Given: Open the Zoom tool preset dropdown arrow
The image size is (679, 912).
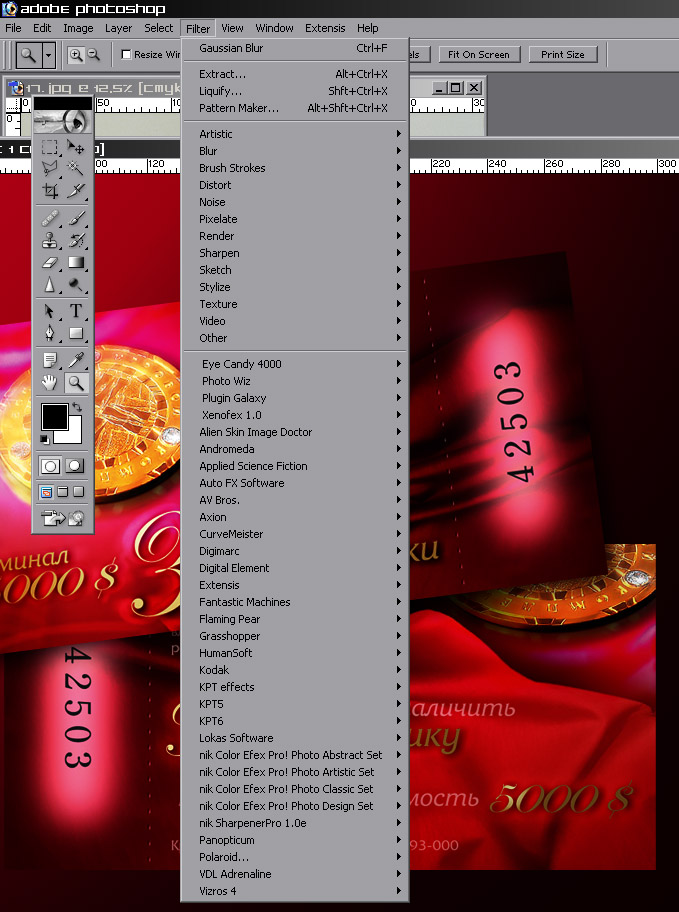Looking at the screenshot, I should 48,55.
